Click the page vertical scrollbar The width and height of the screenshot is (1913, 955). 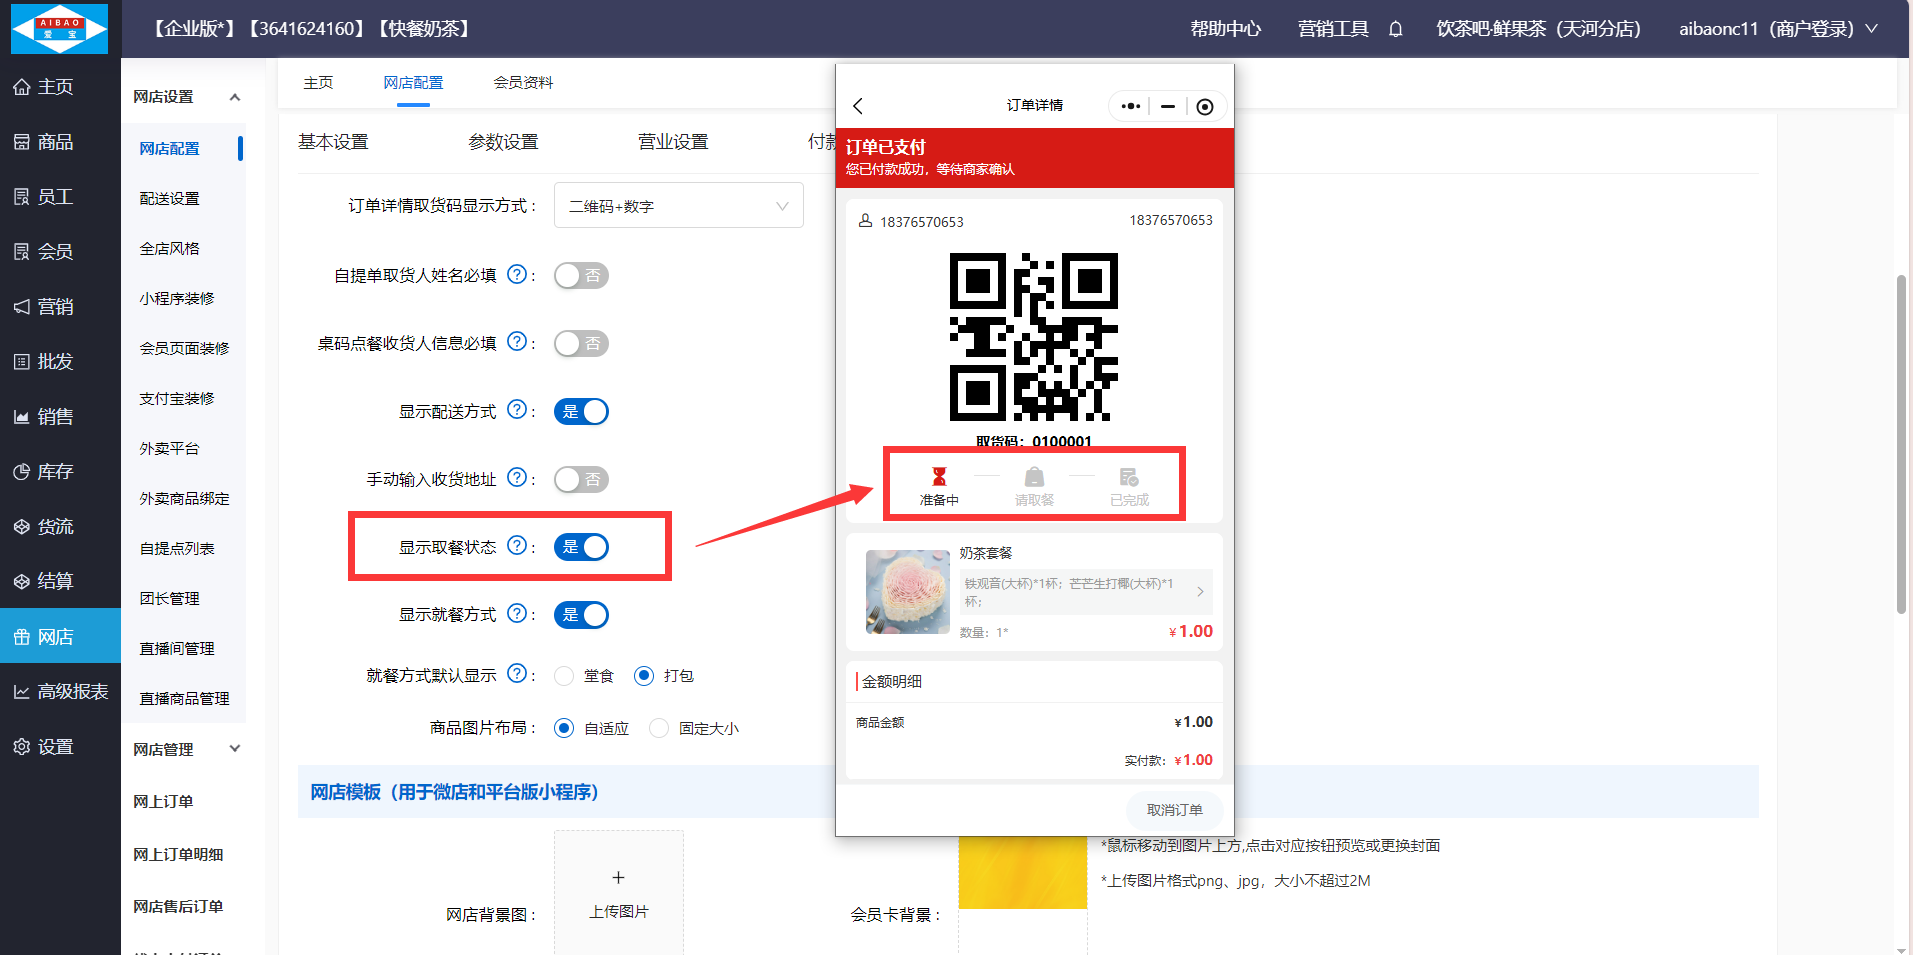[1901, 444]
